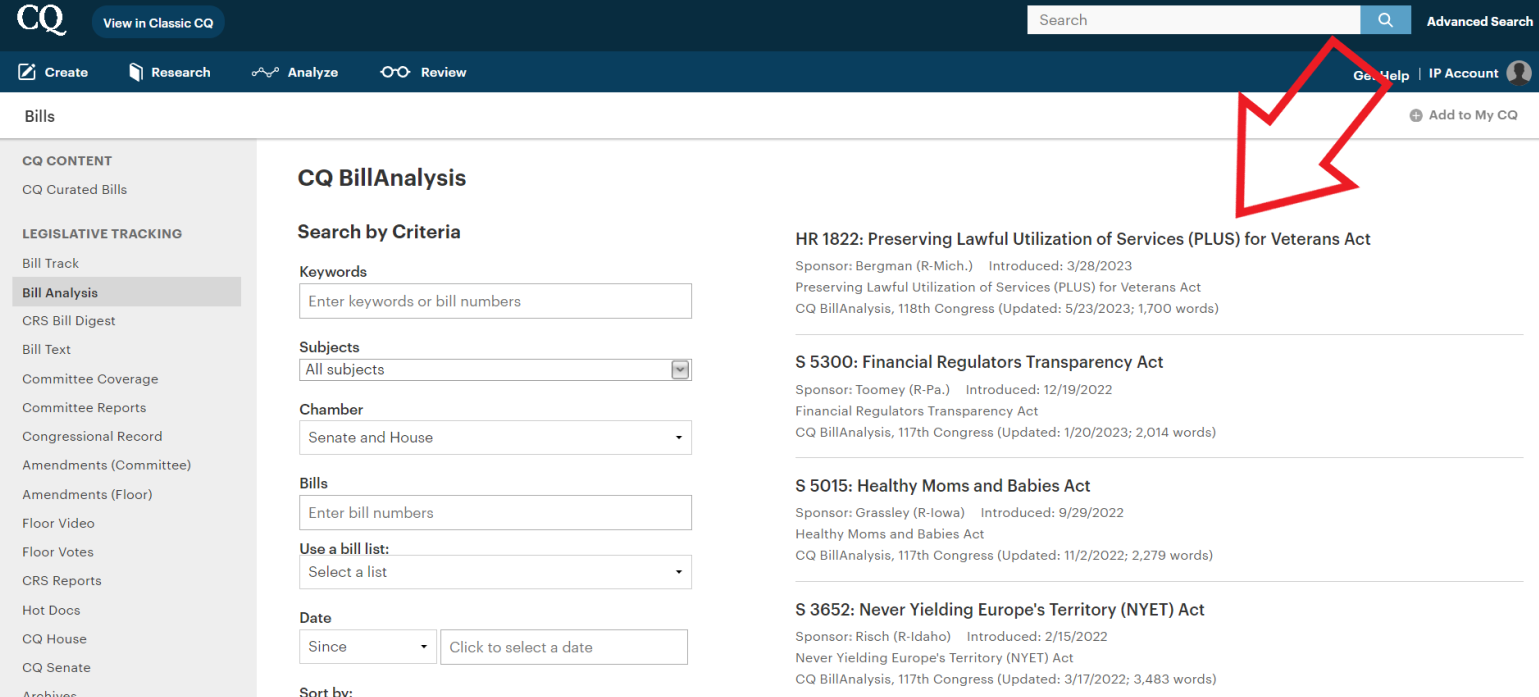Open Bill Text in sidebar
Screen dimensions: 1539x697
(x=47, y=349)
